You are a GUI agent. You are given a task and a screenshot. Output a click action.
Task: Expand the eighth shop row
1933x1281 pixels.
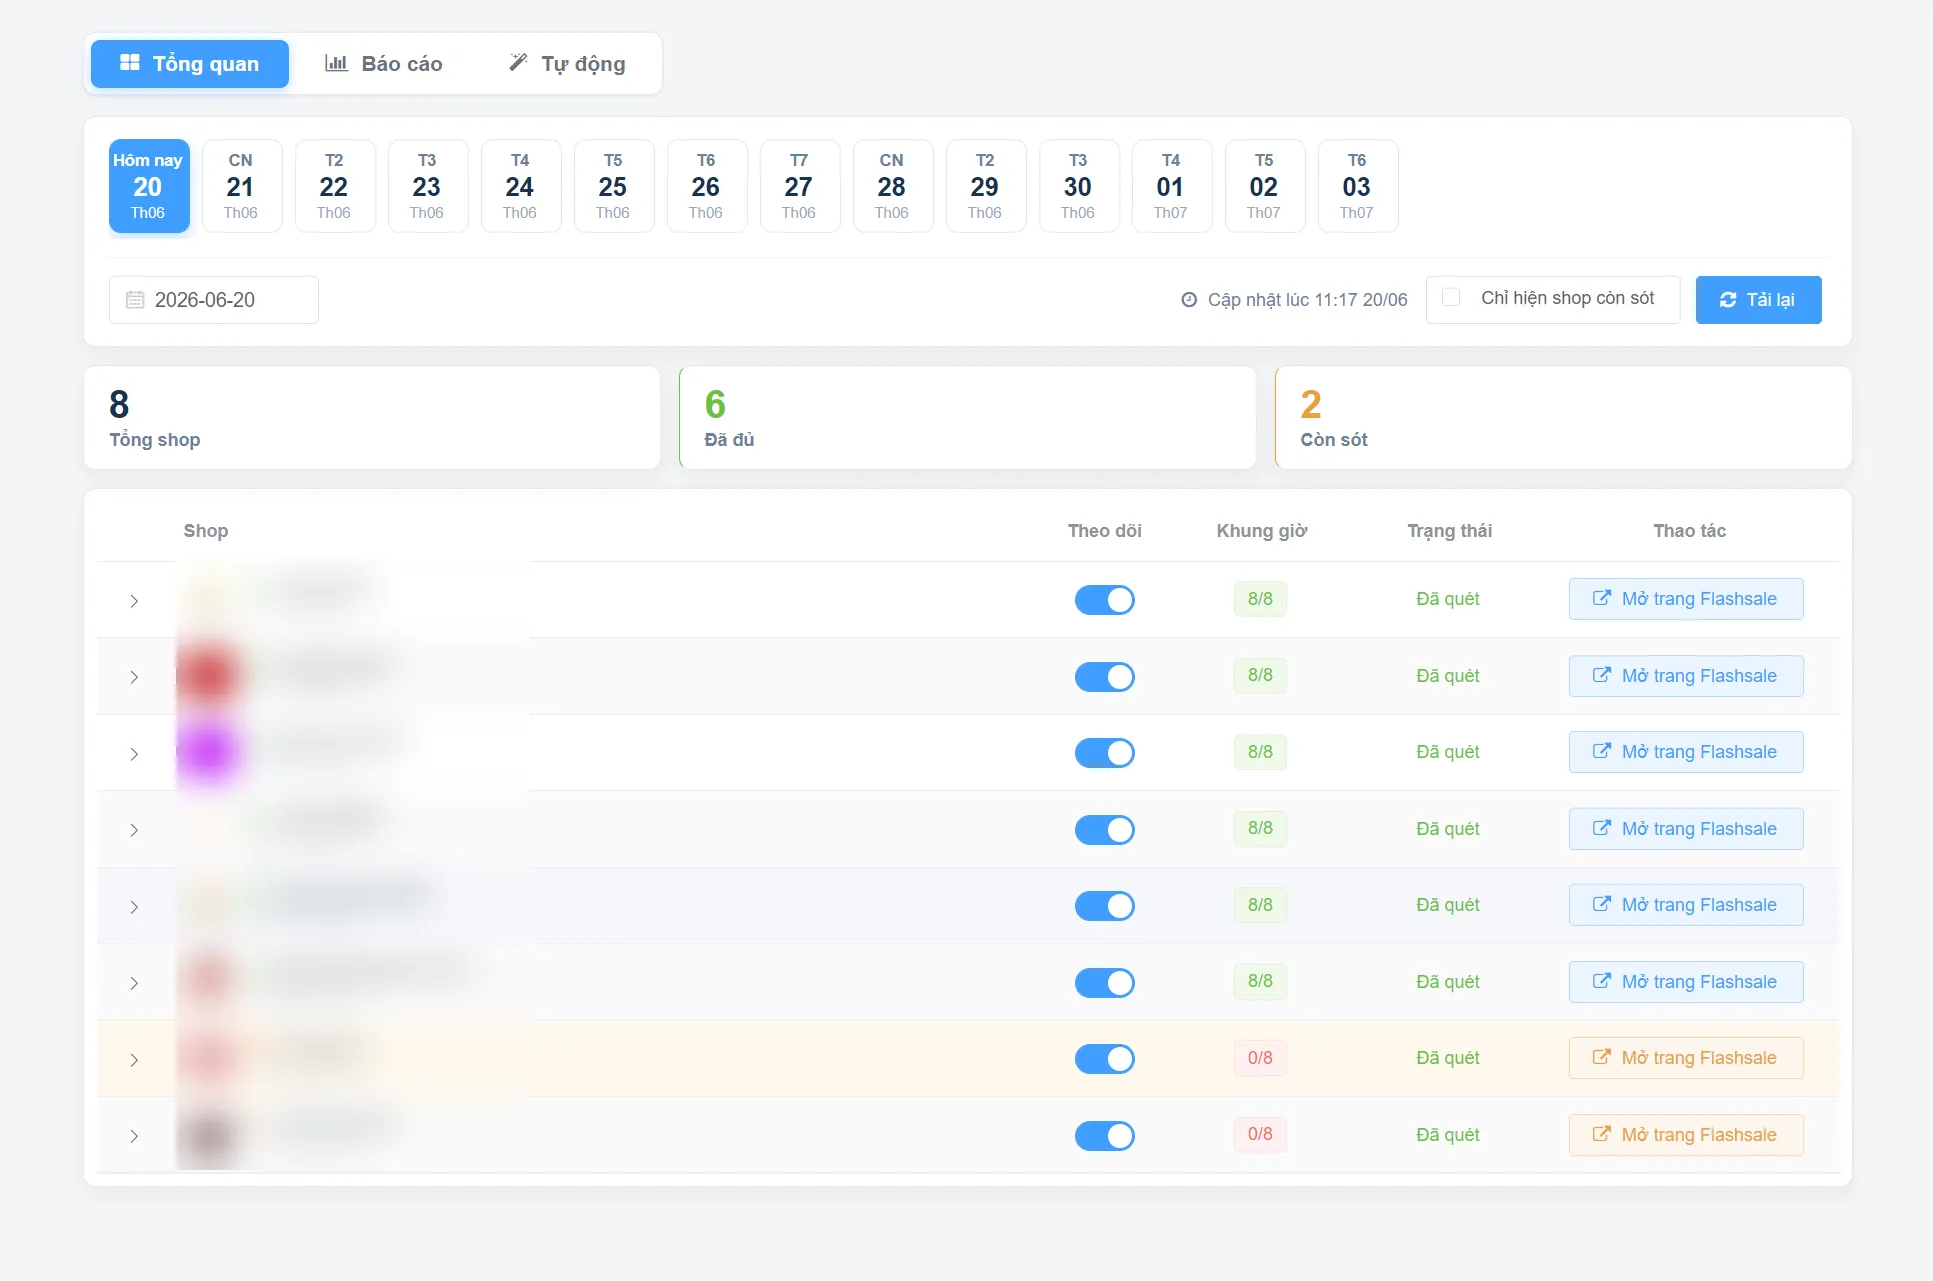134,1136
